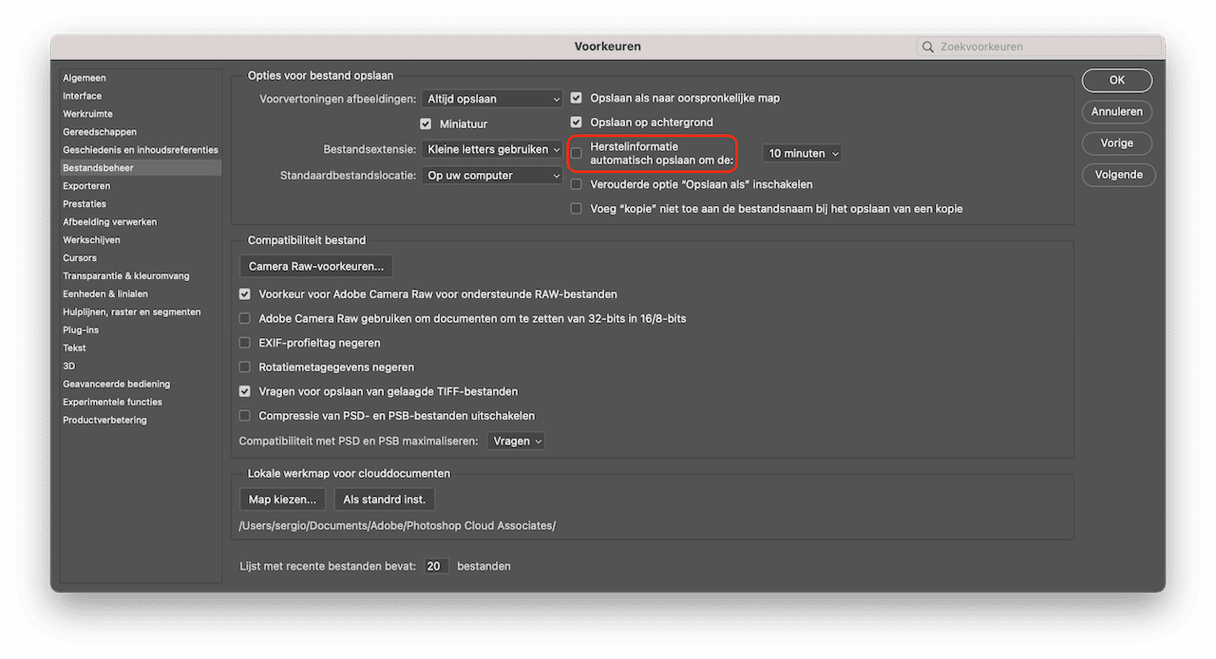Edit the recent files count field
The height and width of the screenshot is (659, 1216).
click(435, 566)
